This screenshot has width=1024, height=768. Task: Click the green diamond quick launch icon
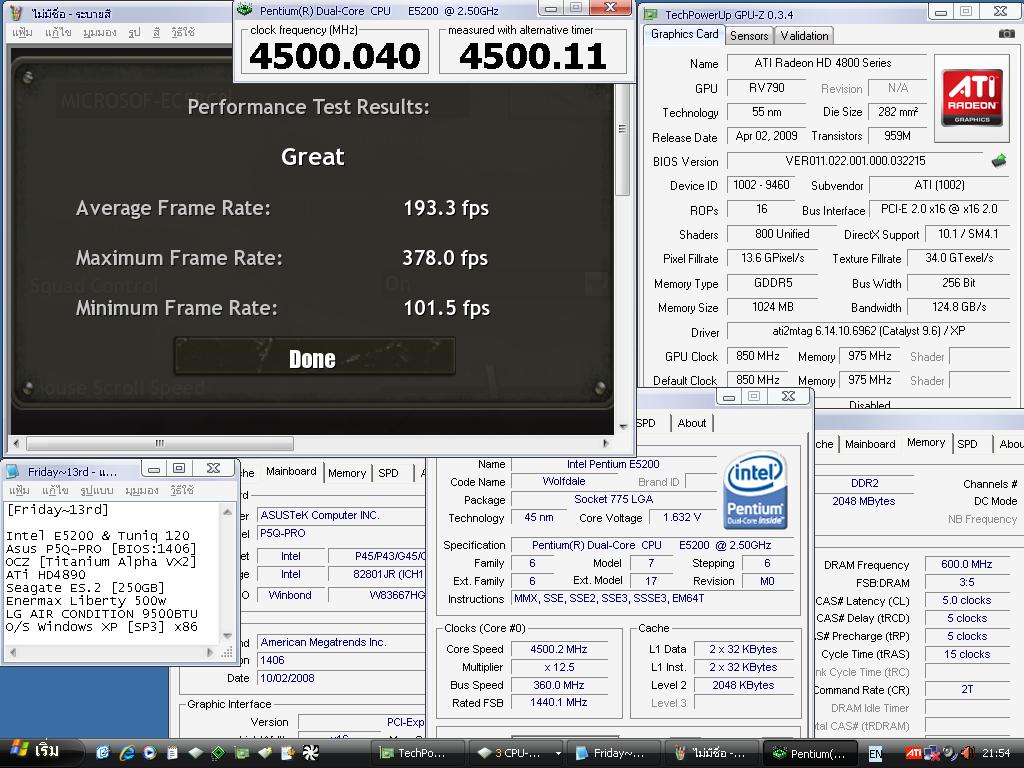[218, 752]
